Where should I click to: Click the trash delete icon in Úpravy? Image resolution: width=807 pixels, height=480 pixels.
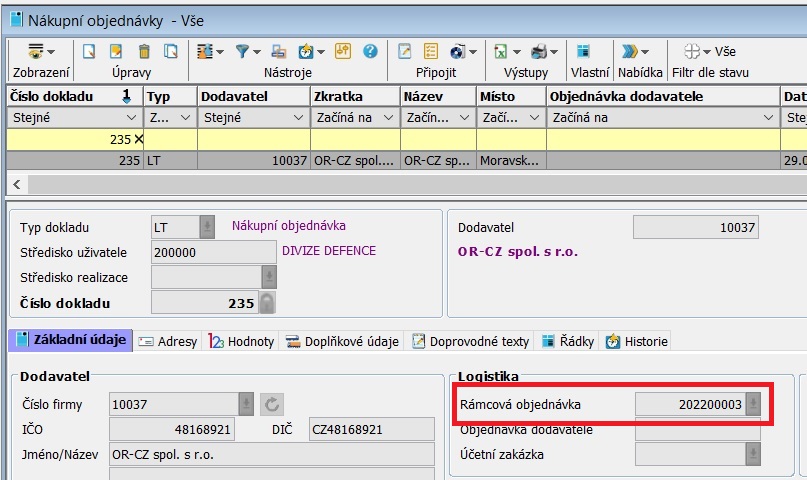click(x=144, y=52)
